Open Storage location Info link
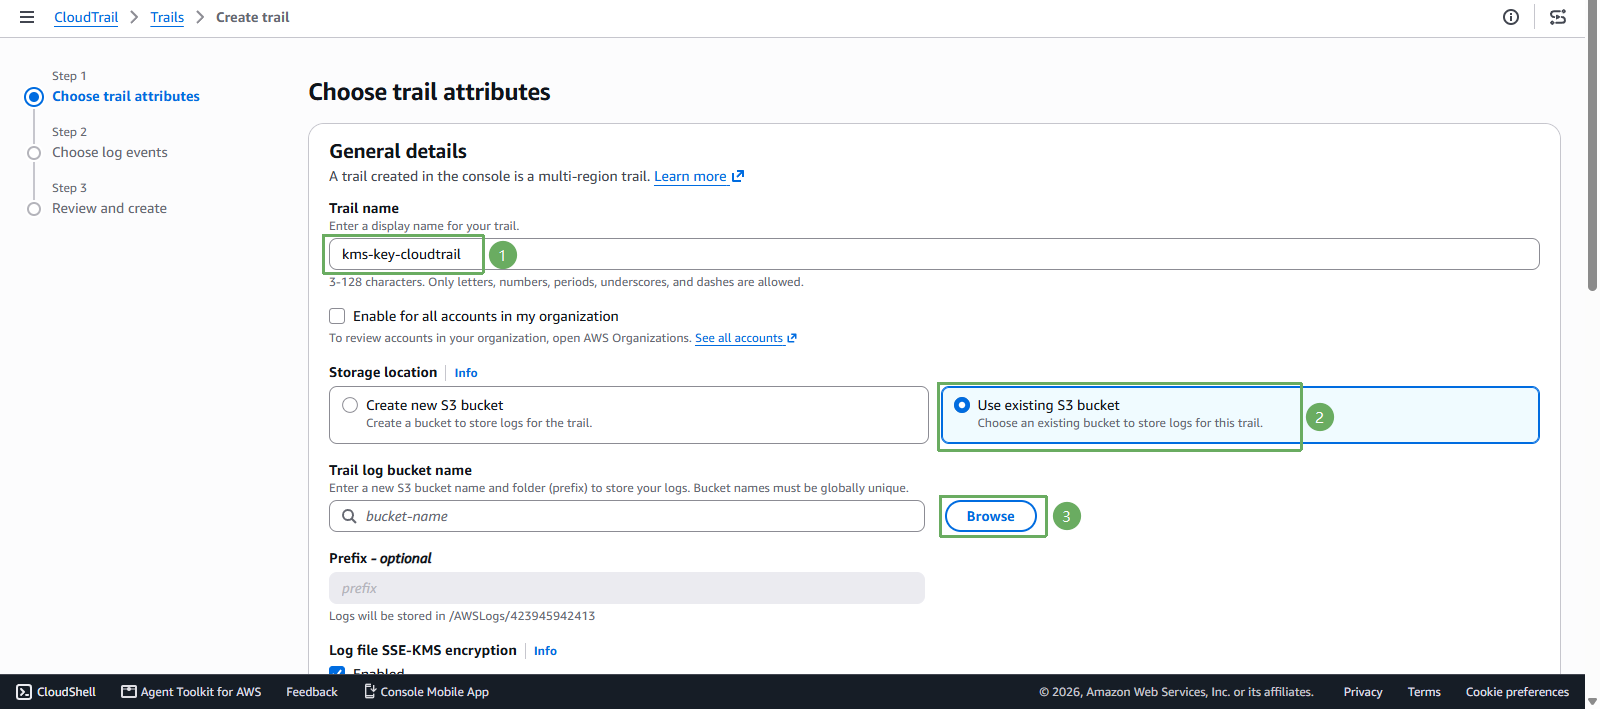This screenshot has height=709, width=1600. [466, 373]
